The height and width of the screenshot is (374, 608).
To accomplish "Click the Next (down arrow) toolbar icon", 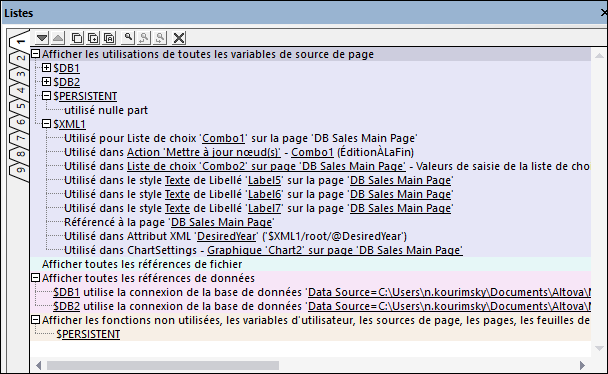I will pyautogui.click(x=42, y=38).
